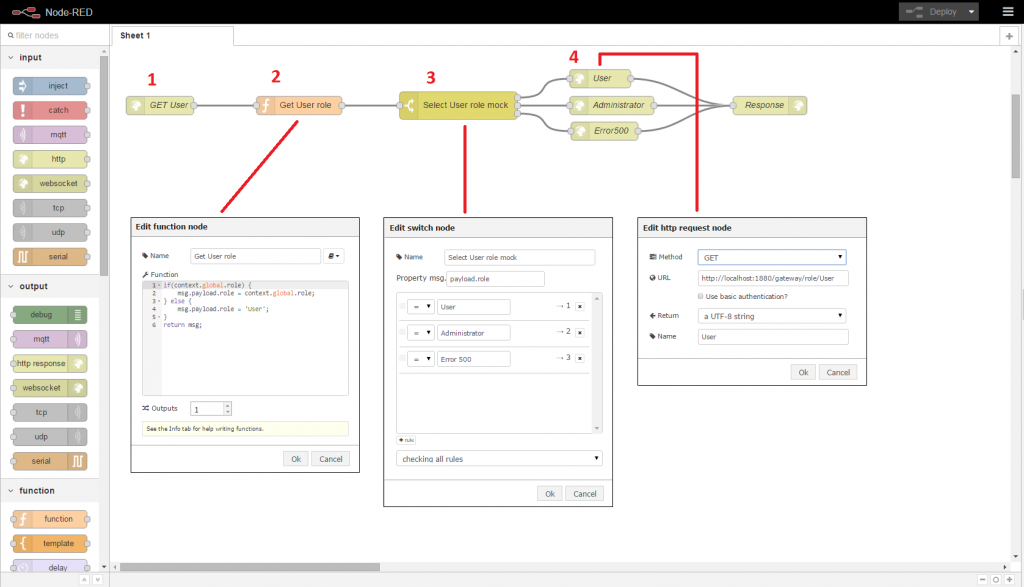The width and height of the screenshot is (1024, 587).
Task: Click the inject node in palette
Action: coord(51,86)
